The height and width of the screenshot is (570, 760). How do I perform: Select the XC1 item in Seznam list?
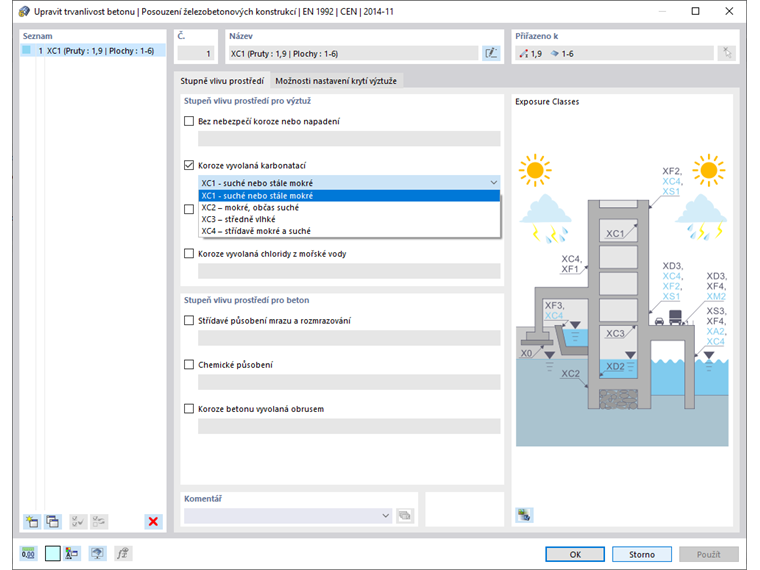(x=93, y=50)
